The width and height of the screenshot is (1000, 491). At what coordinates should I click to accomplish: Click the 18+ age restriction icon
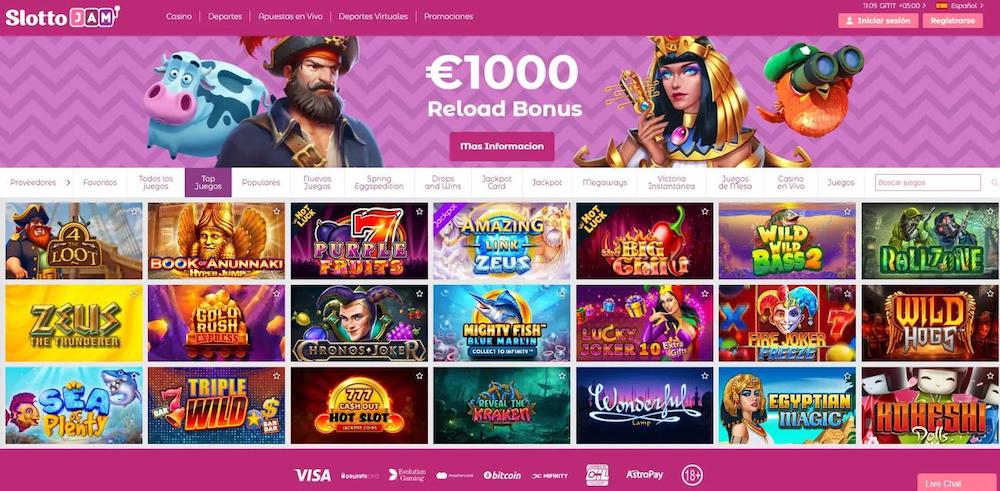point(692,475)
